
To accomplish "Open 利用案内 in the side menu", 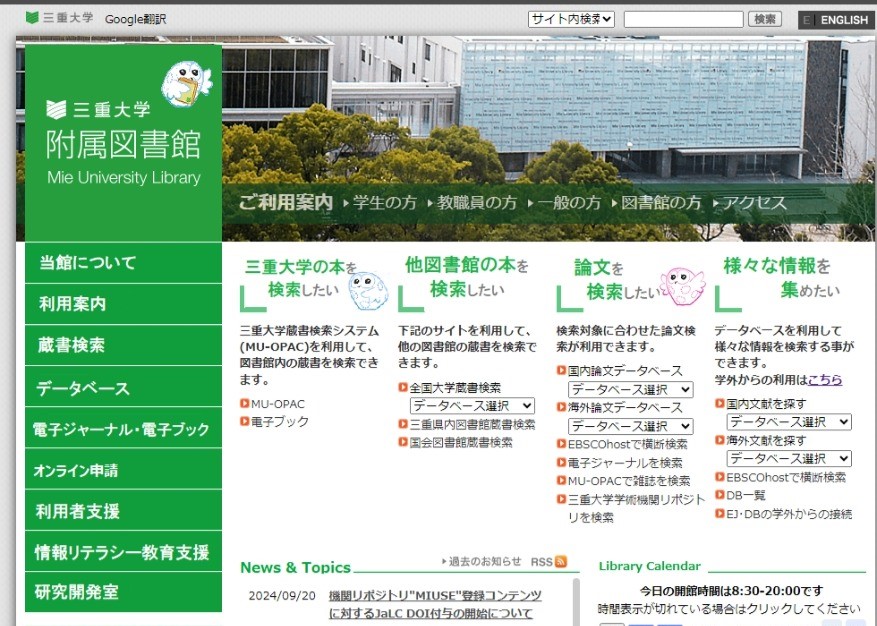I will [124, 304].
